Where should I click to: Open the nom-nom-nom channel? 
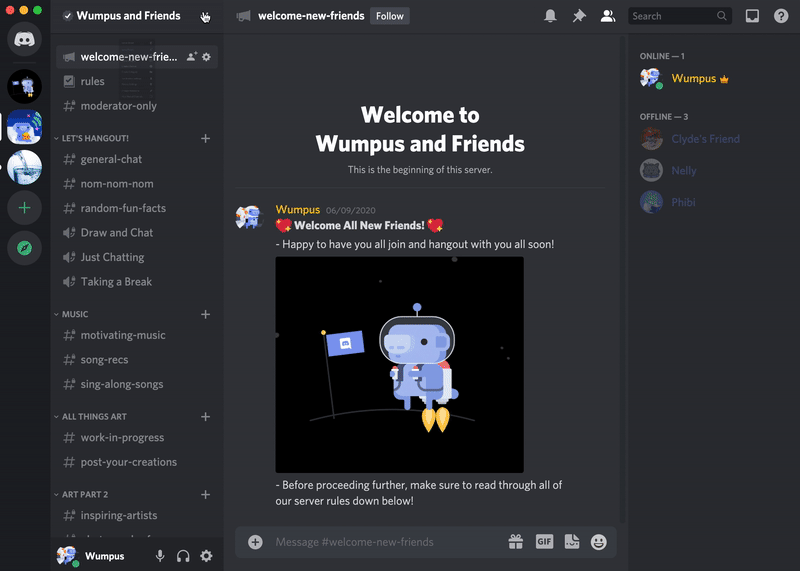(x=137, y=184)
